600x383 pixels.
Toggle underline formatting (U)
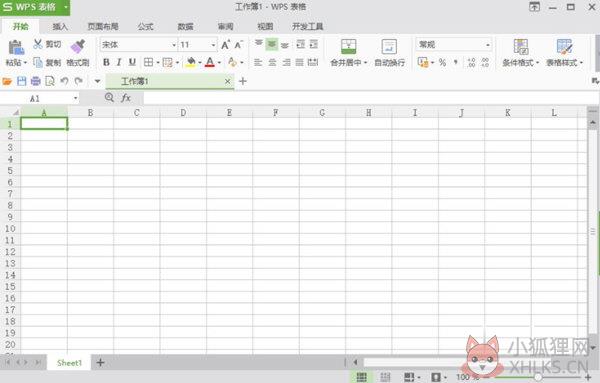click(x=132, y=62)
